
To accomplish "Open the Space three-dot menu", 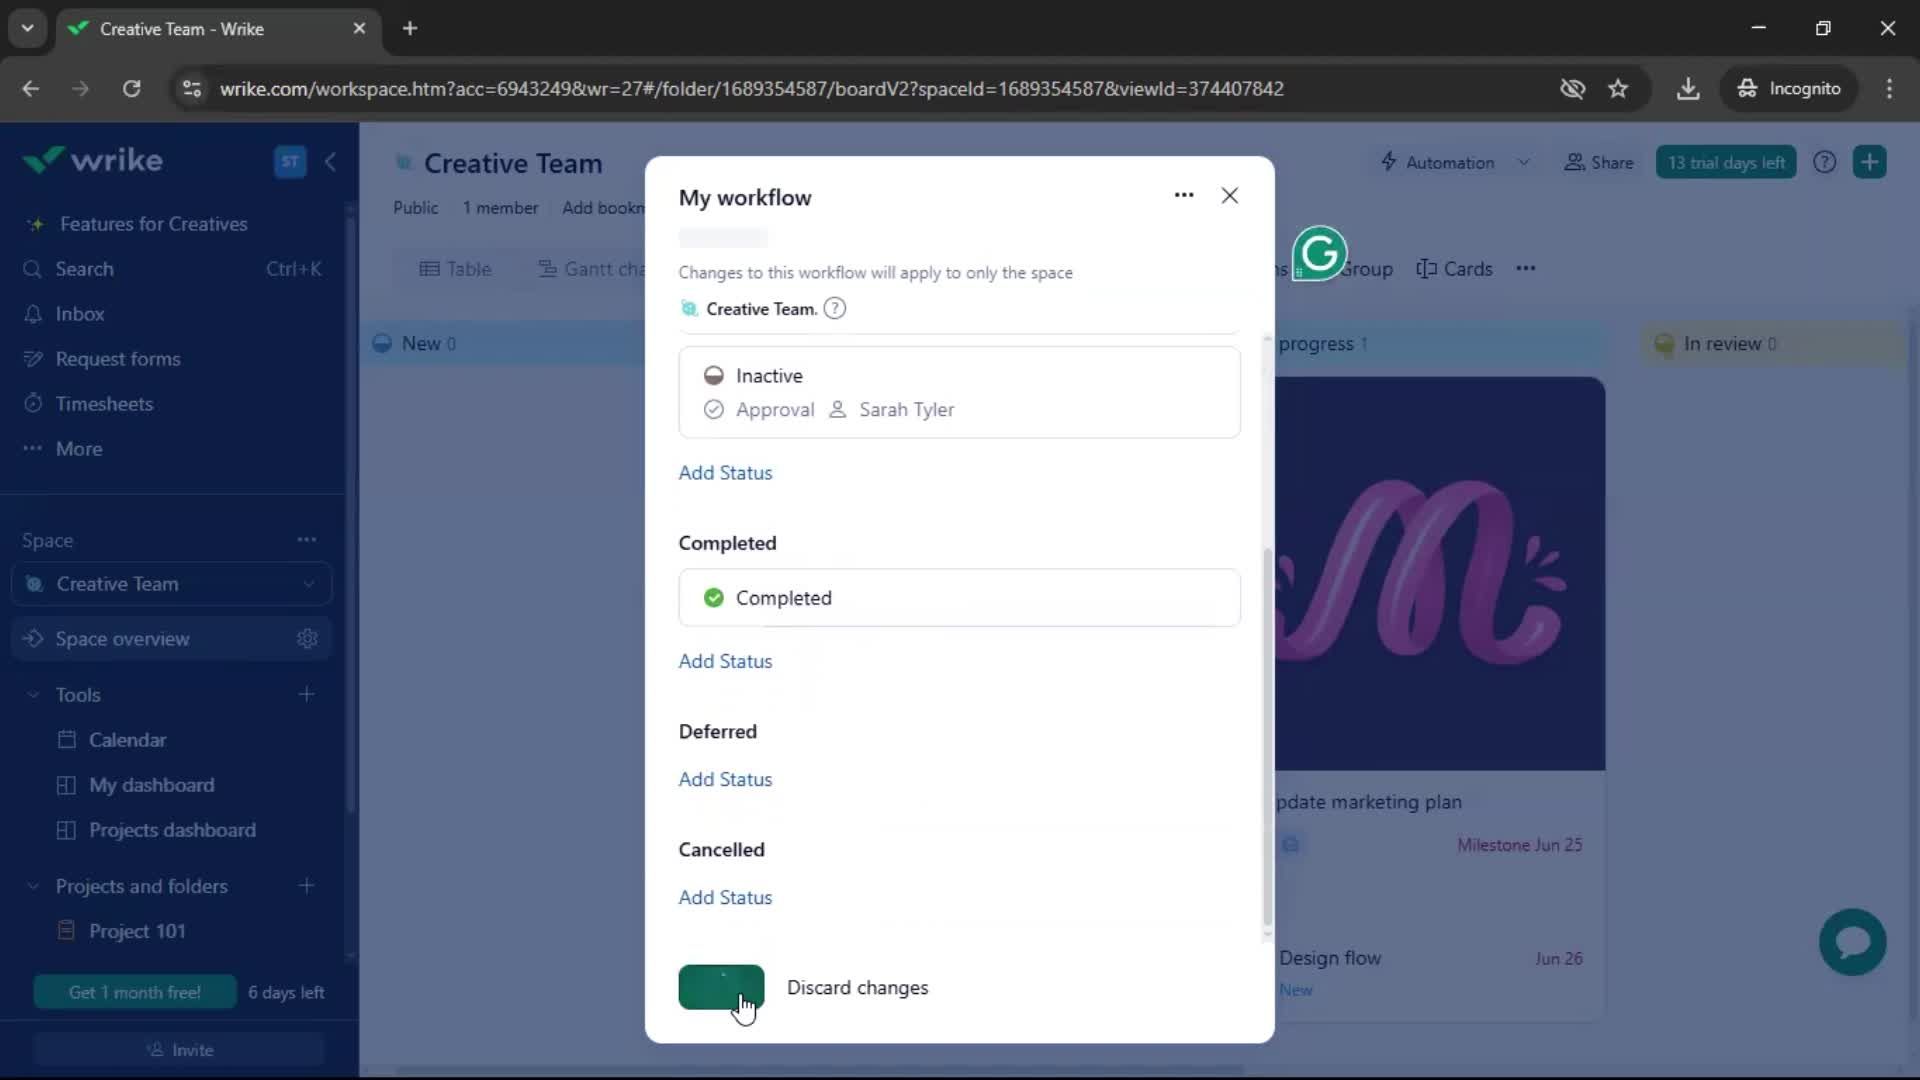I will [306, 540].
